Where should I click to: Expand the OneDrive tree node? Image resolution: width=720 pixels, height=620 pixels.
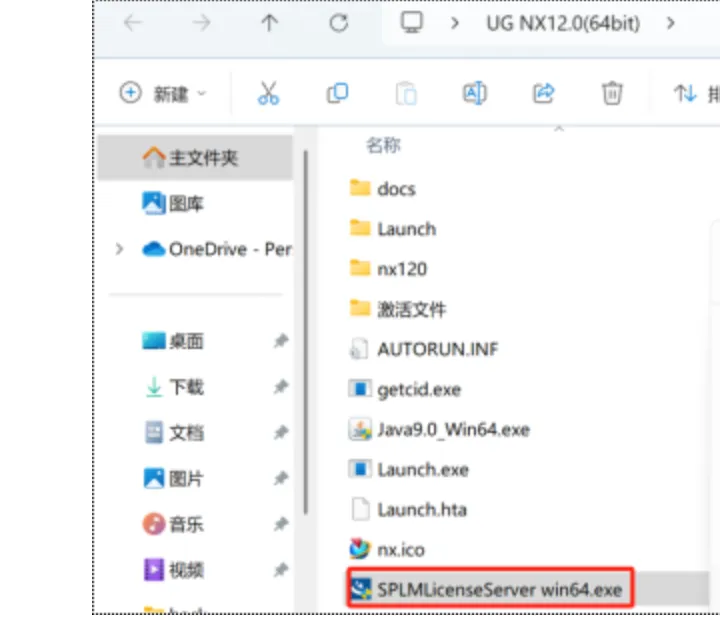[119, 249]
